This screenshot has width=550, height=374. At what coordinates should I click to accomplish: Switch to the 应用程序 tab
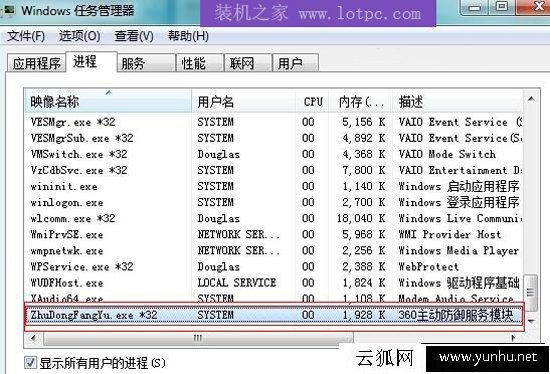coord(36,63)
